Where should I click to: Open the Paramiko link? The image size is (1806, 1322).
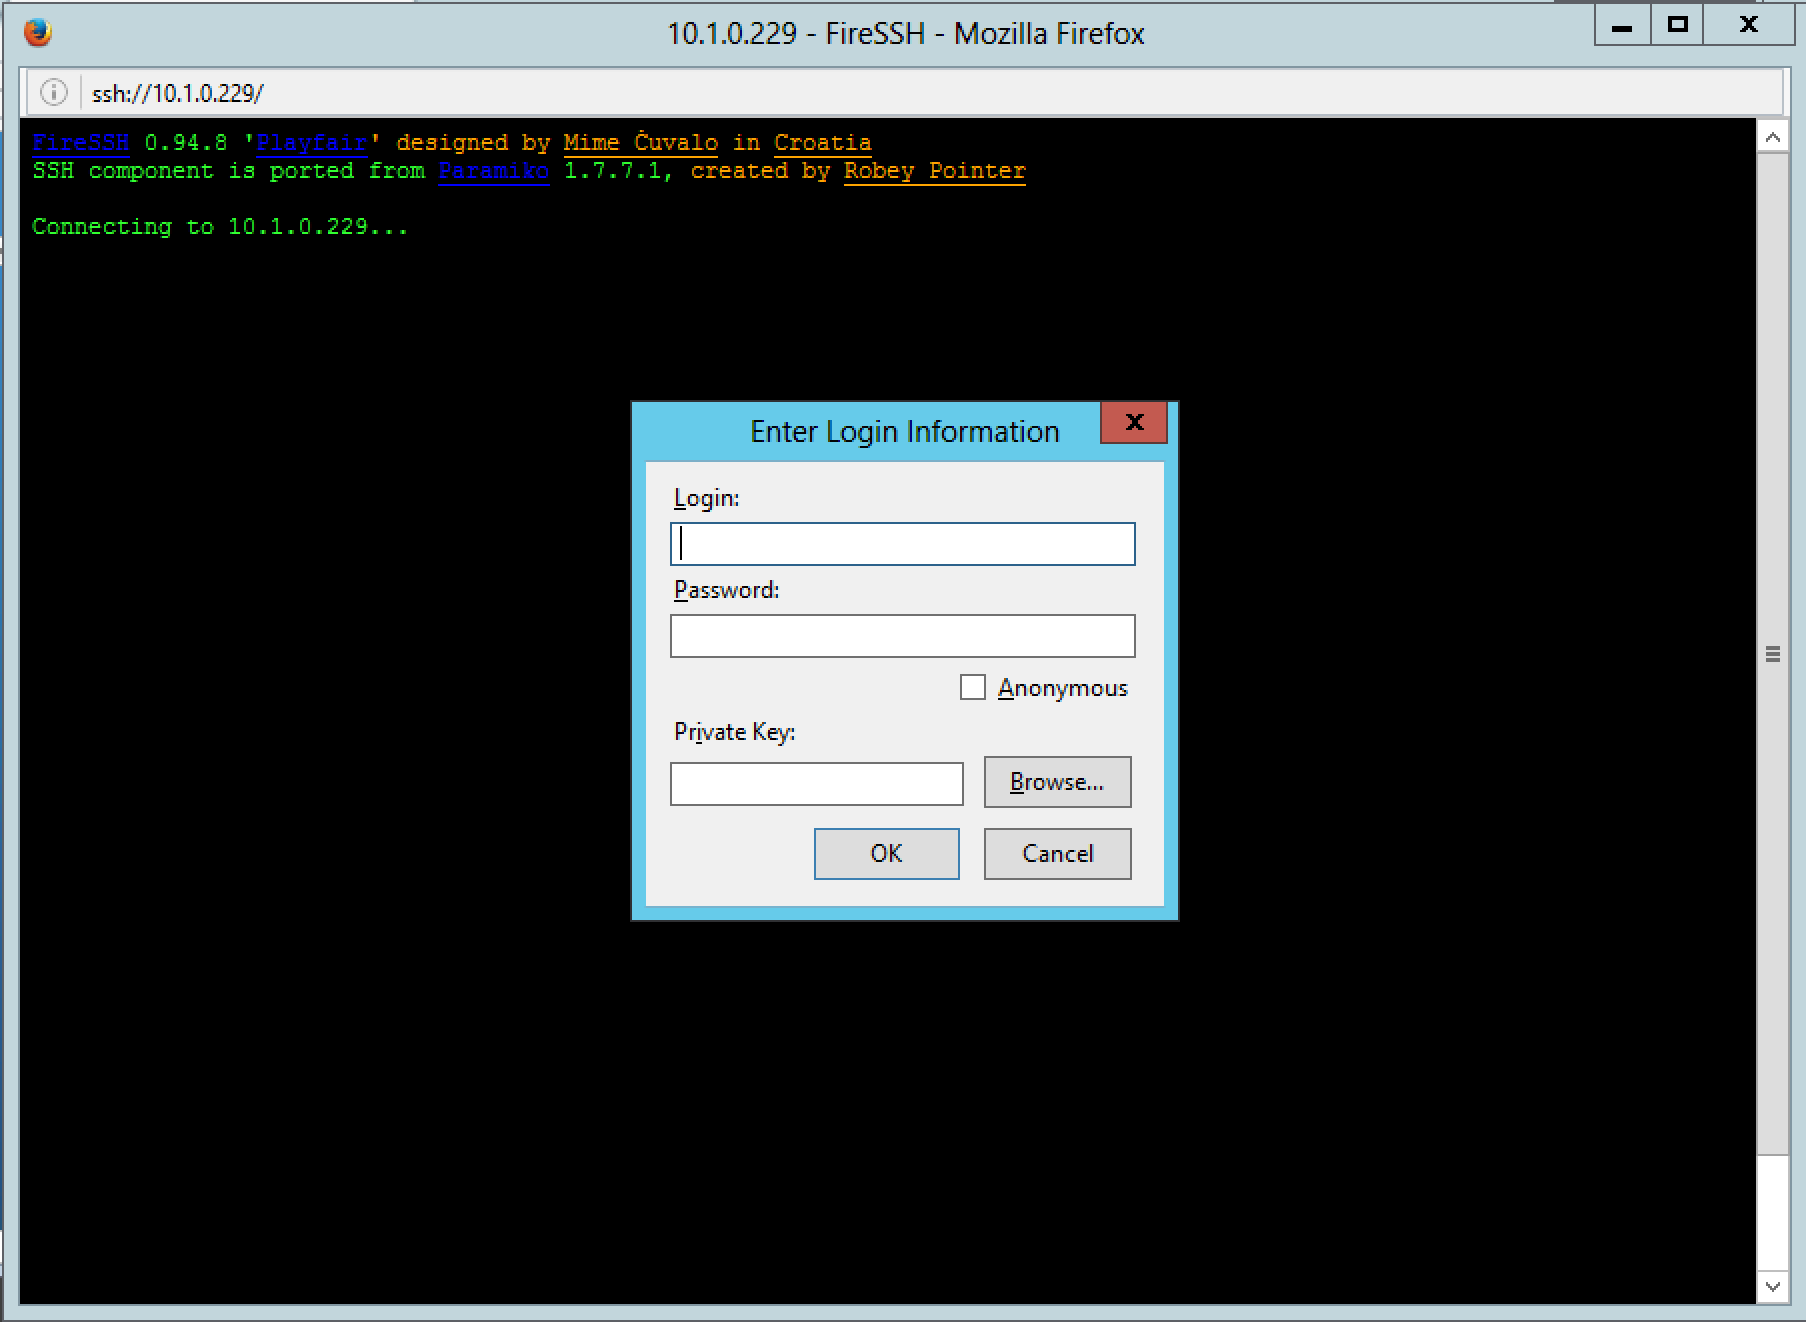[493, 171]
